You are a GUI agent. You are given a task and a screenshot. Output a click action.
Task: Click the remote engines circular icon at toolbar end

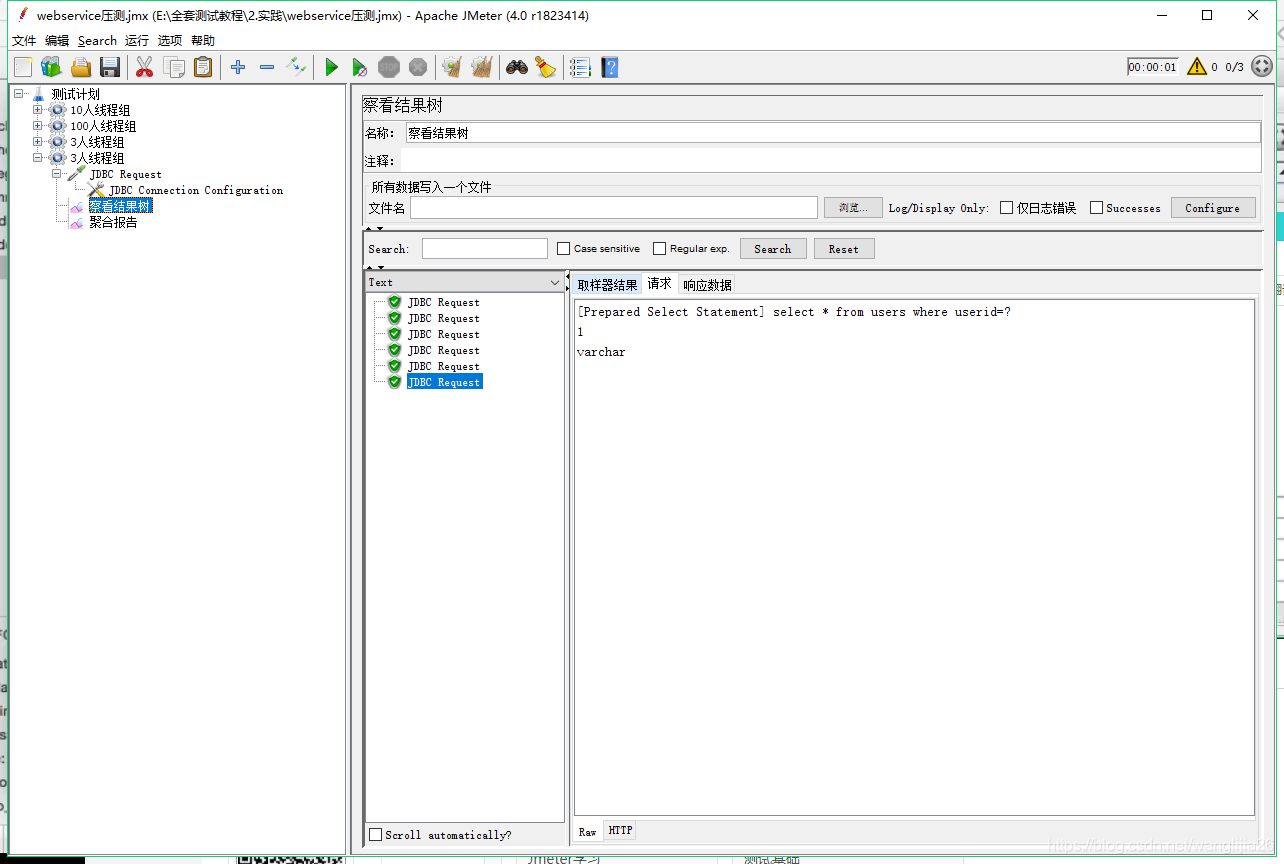point(1262,67)
